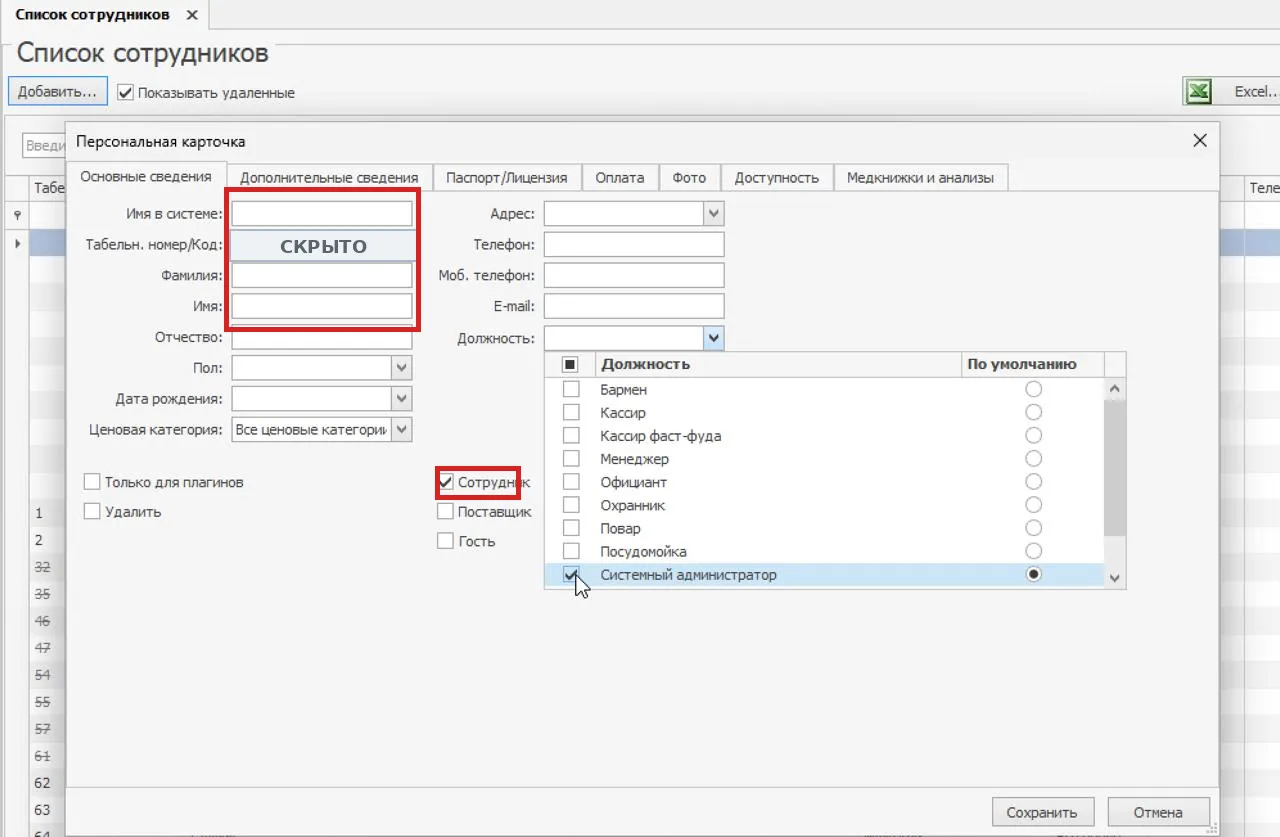1280x837 pixels.
Task: Close the Персональная карточка dialog
Action: pyautogui.click(x=1200, y=141)
